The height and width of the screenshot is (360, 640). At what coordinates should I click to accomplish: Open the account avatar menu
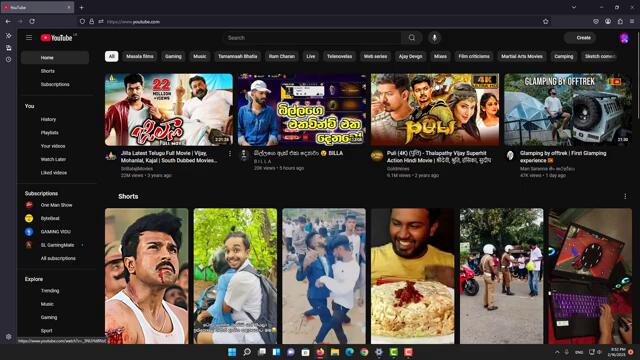(x=624, y=38)
